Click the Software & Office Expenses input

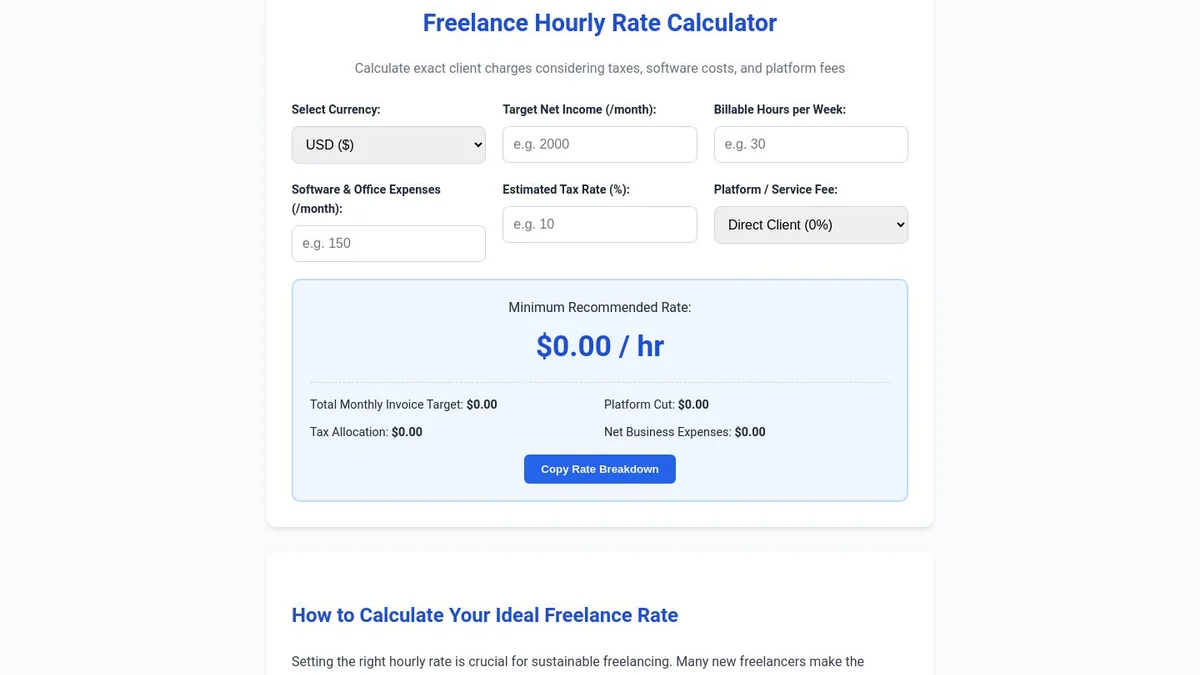[x=388, y=243]
